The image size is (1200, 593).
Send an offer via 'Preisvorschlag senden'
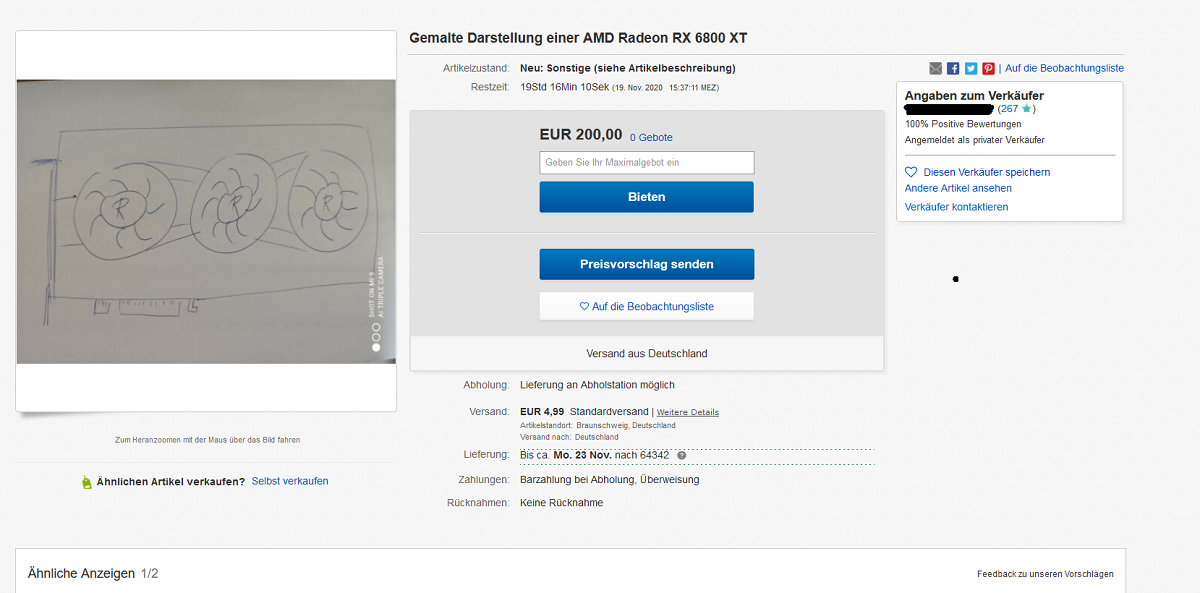tap(646, 264)
